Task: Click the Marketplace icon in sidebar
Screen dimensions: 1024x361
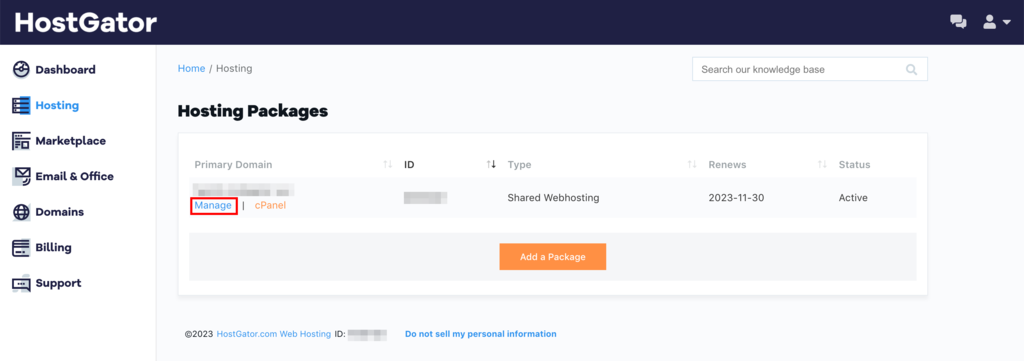Action: point(22,140)
